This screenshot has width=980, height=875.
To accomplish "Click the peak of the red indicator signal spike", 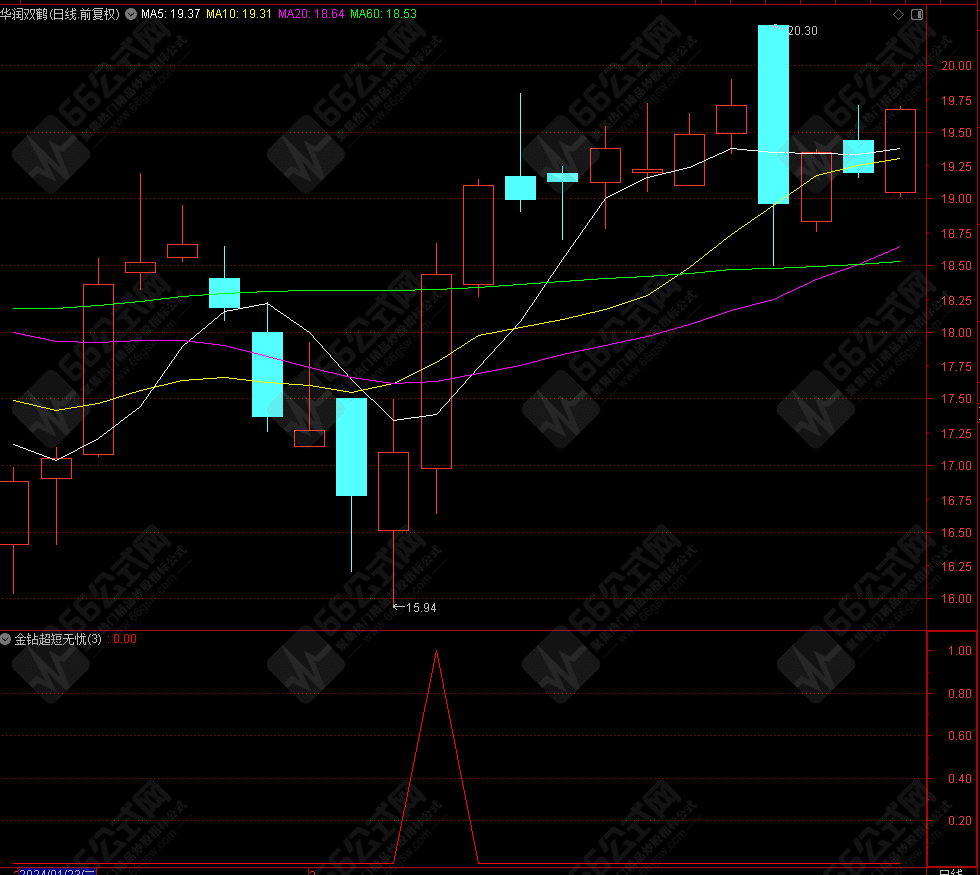I will coord(436,651).
